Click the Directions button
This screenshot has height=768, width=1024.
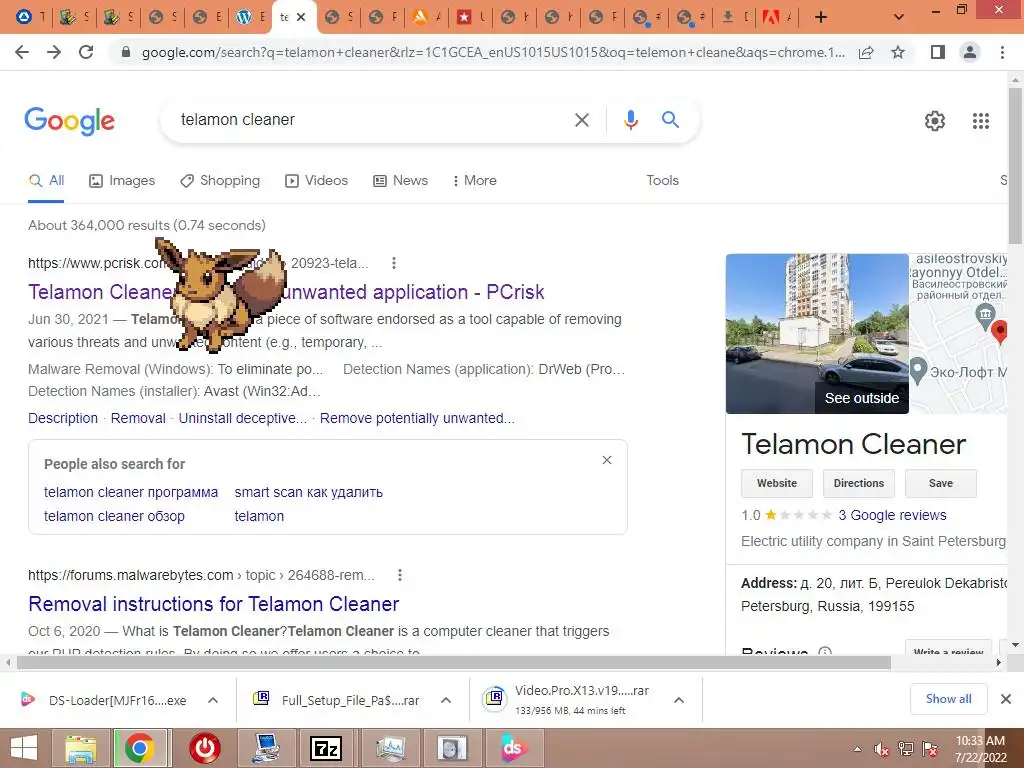(858, 483)
